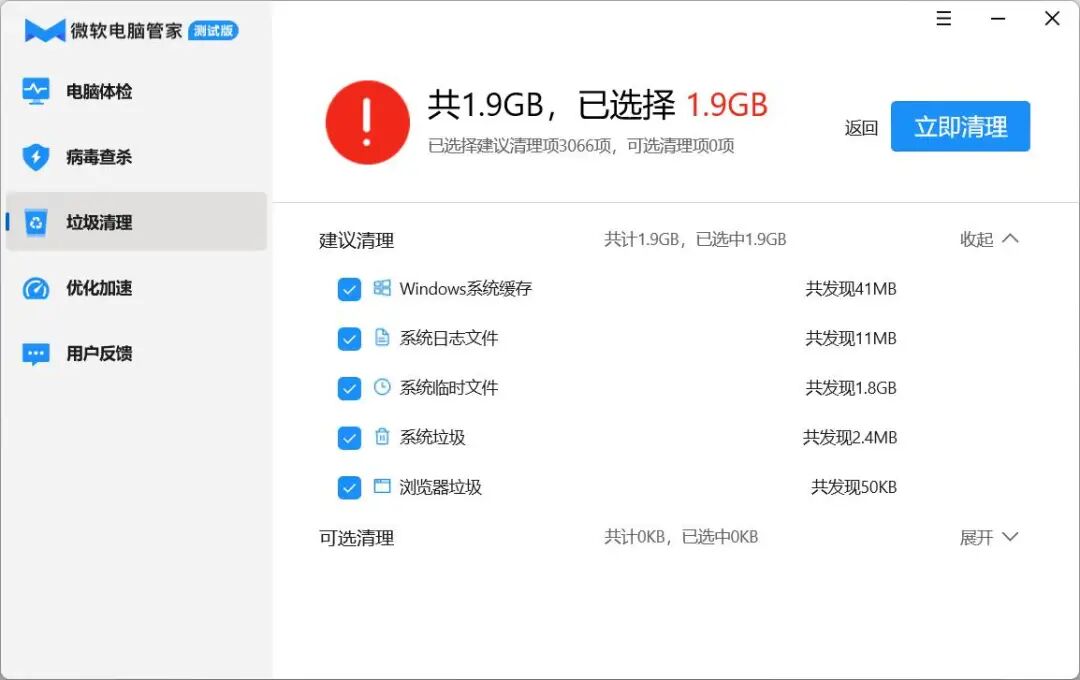
Task: Open the hamburger menu at top right
Action: tap(943, 18)
